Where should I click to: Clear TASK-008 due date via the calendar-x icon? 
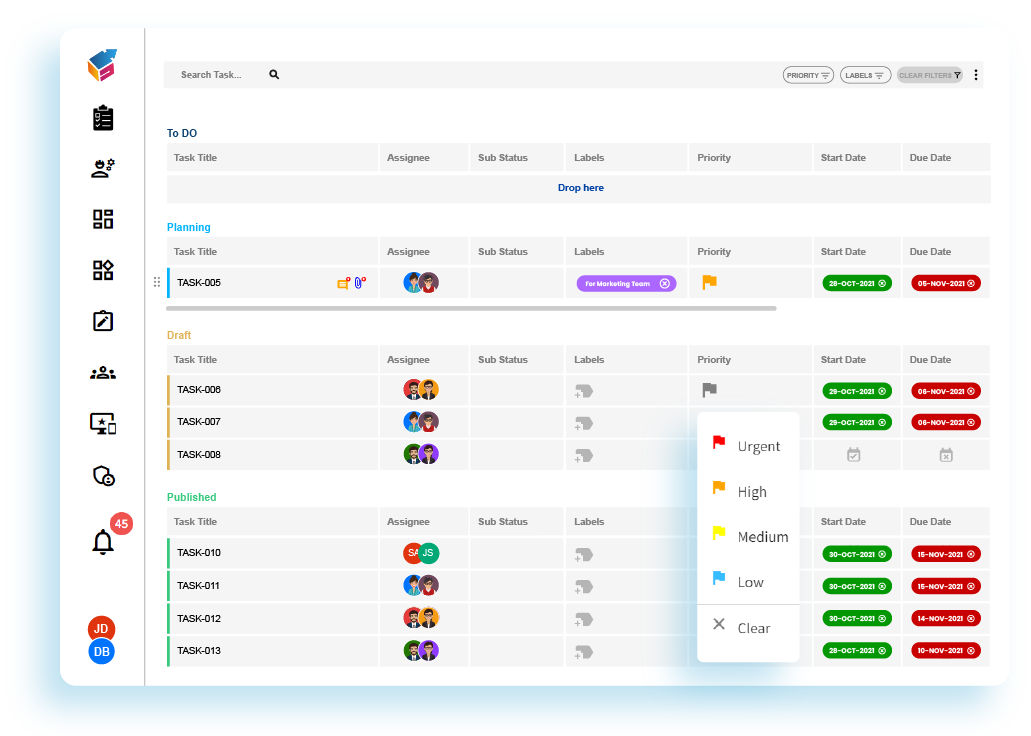coord(946,454)
